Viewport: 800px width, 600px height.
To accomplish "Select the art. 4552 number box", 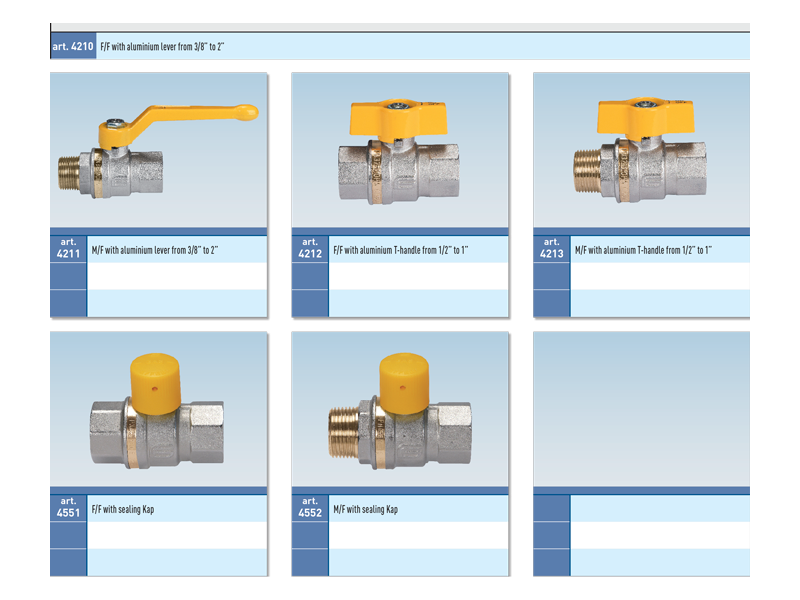I will coord(310,508).
